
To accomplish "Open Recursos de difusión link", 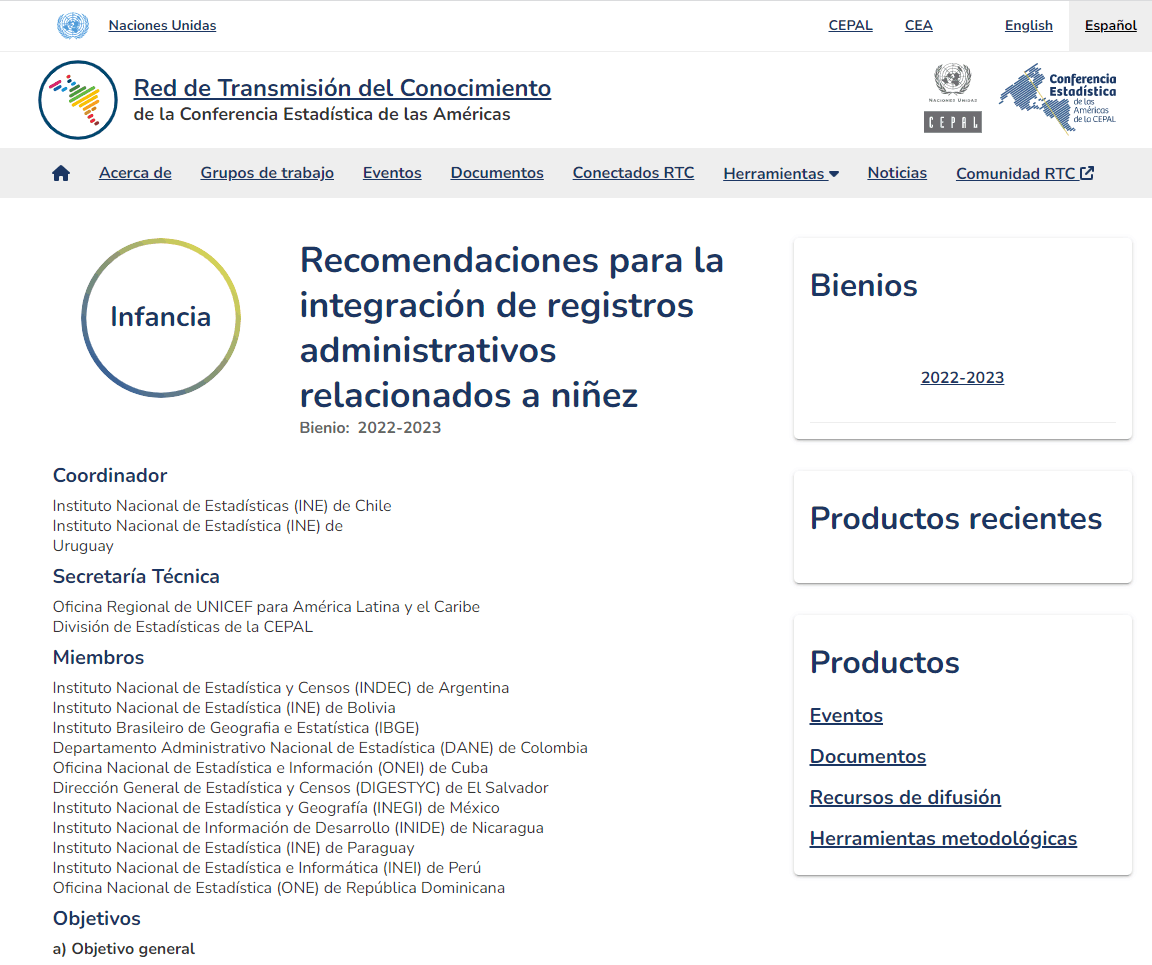I will [x=905, y=798].
